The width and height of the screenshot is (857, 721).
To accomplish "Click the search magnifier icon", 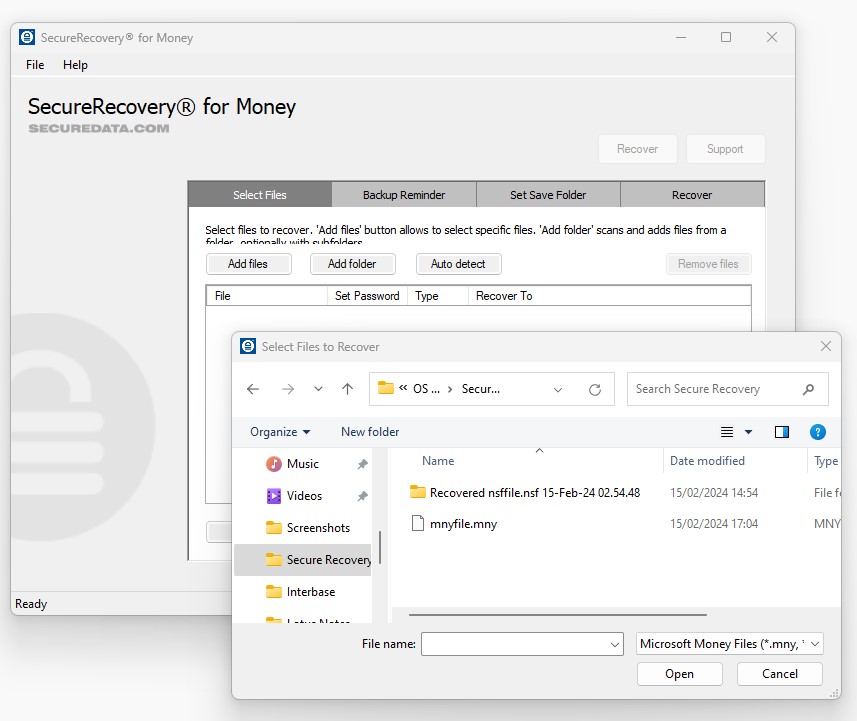I will click(808, 389).
